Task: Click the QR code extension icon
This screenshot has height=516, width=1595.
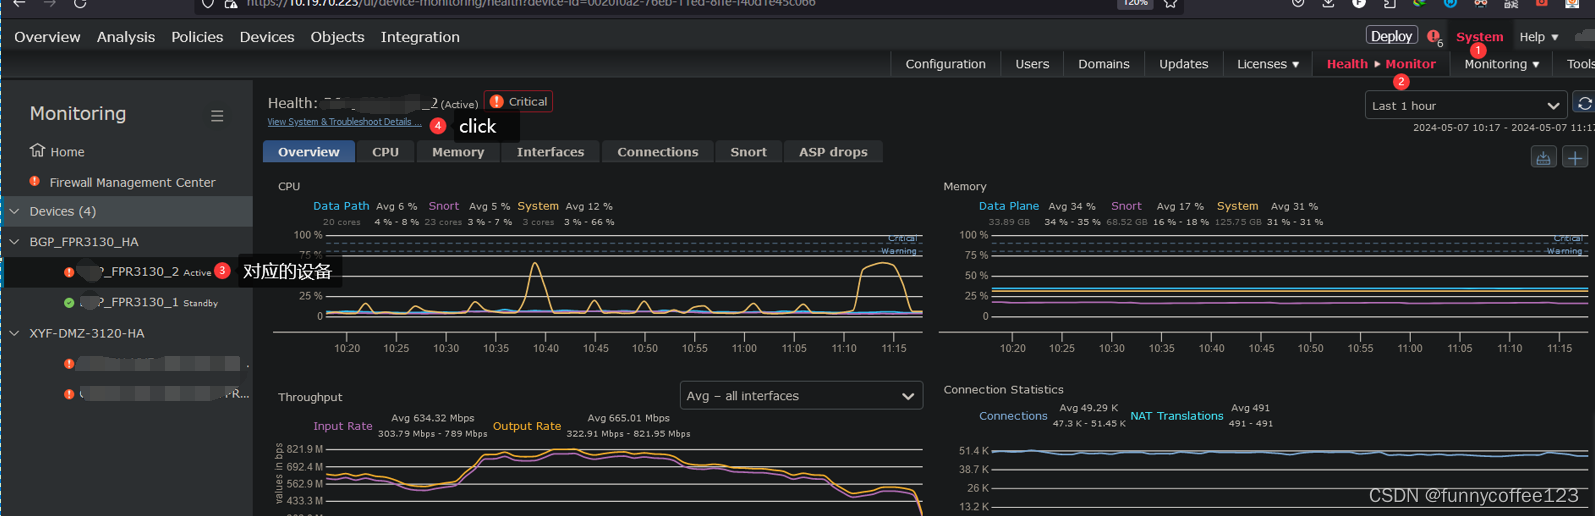Action: (x=1511, y=4)
